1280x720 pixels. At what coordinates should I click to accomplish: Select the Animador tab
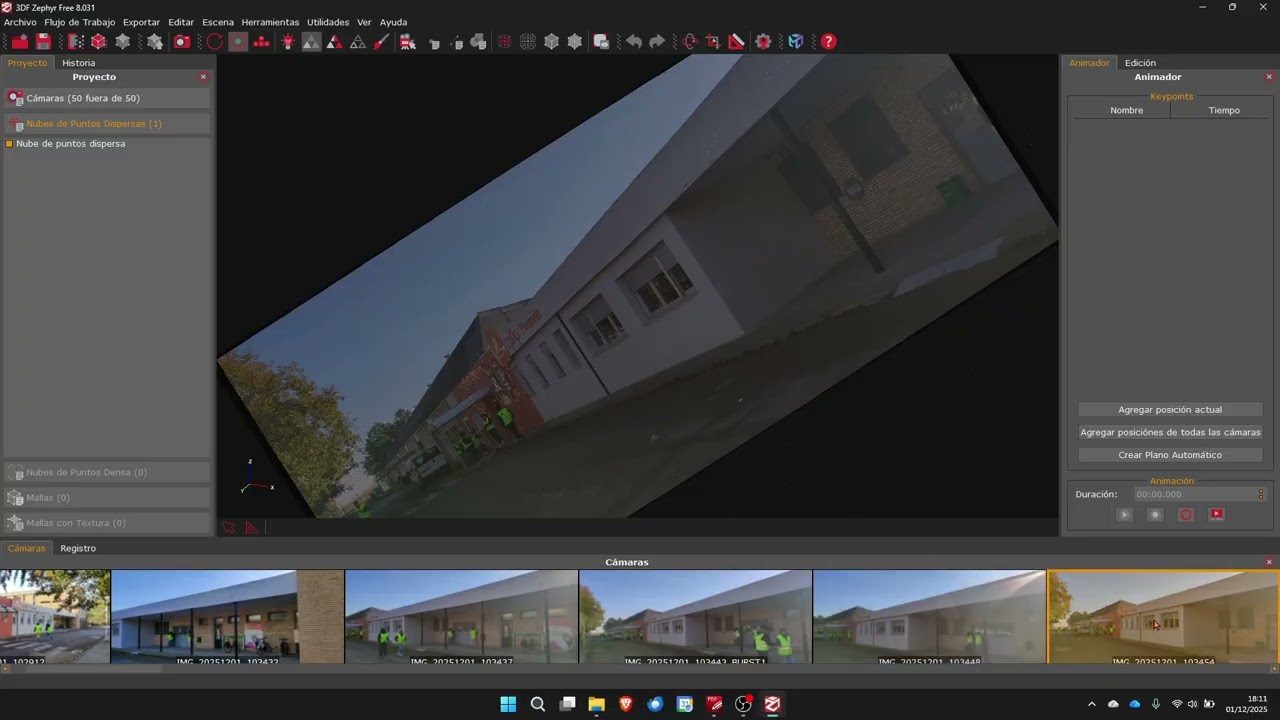1089,63
